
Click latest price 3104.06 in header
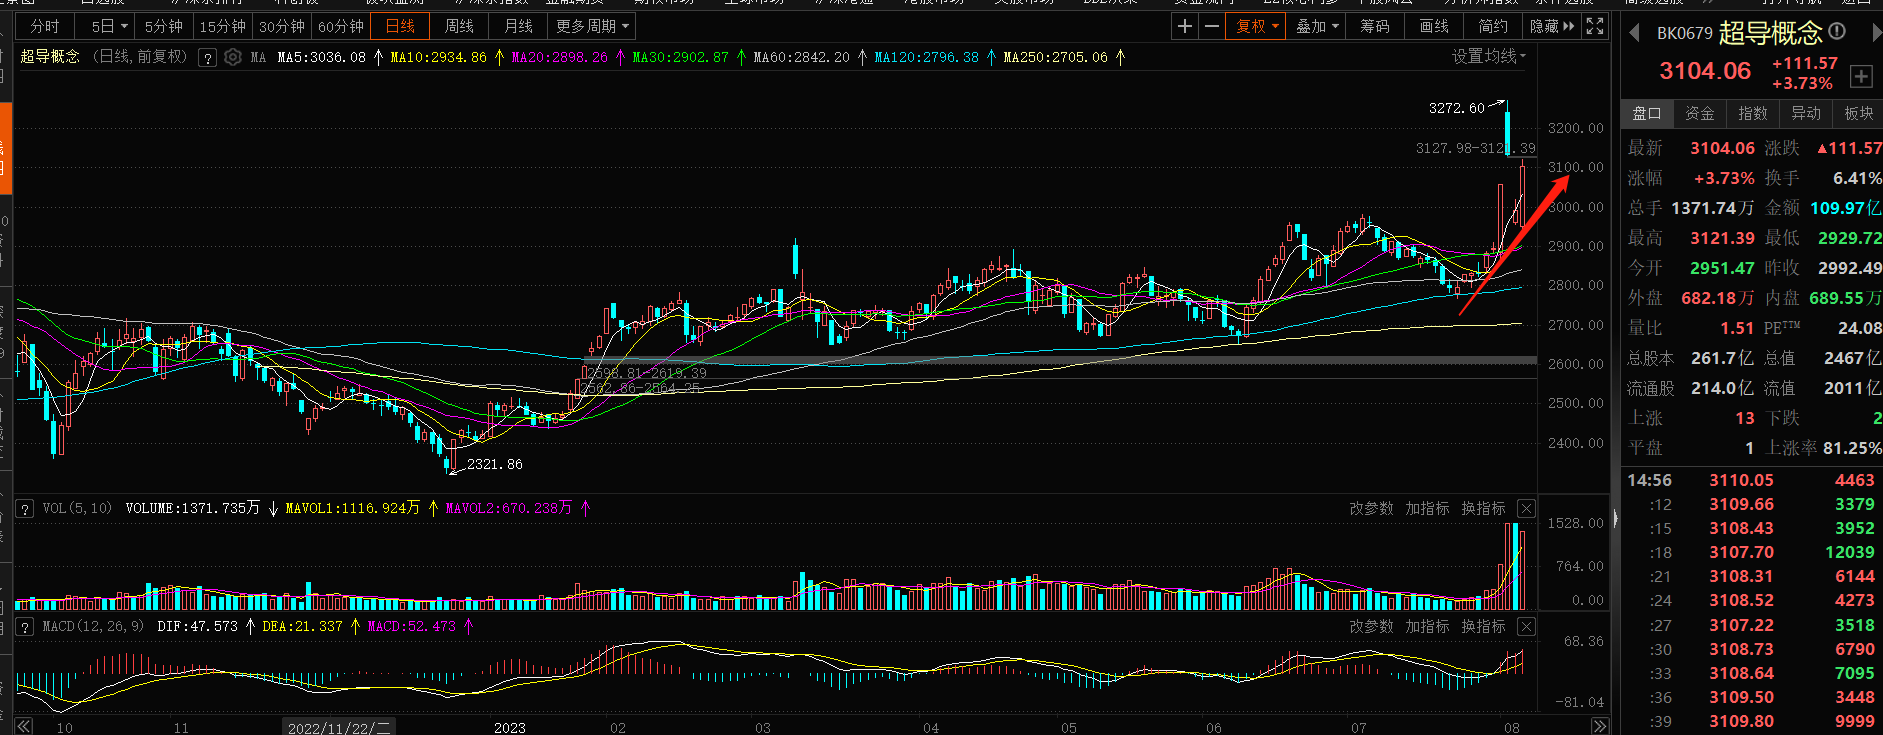(1705, 71)
